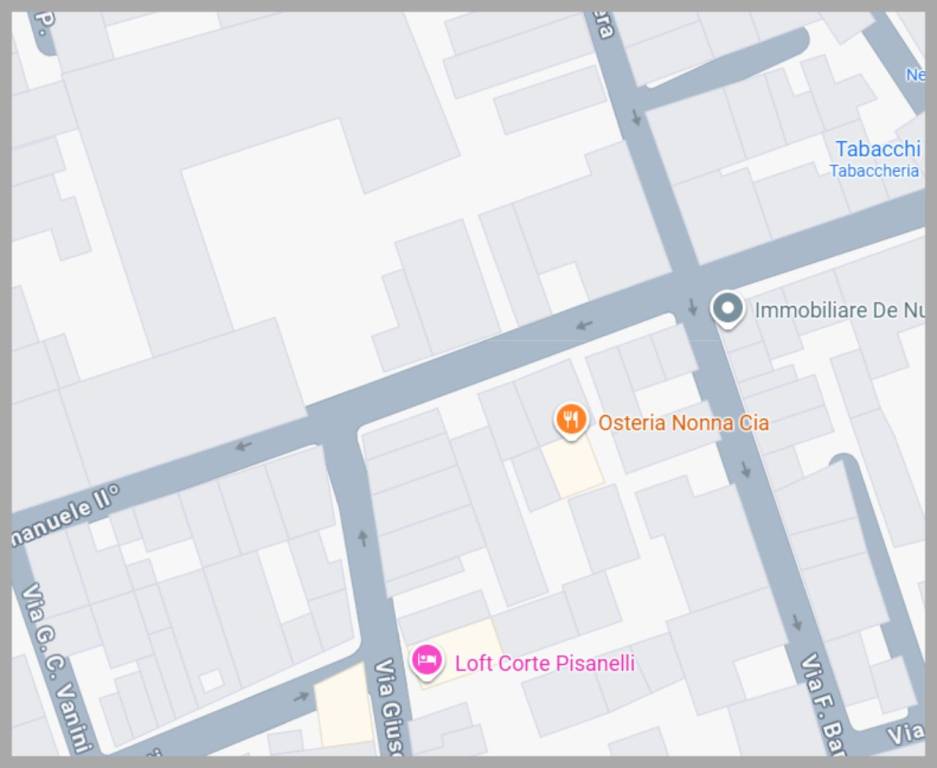Click the down arrow beside the Immobiliare pin

point(693,307)
